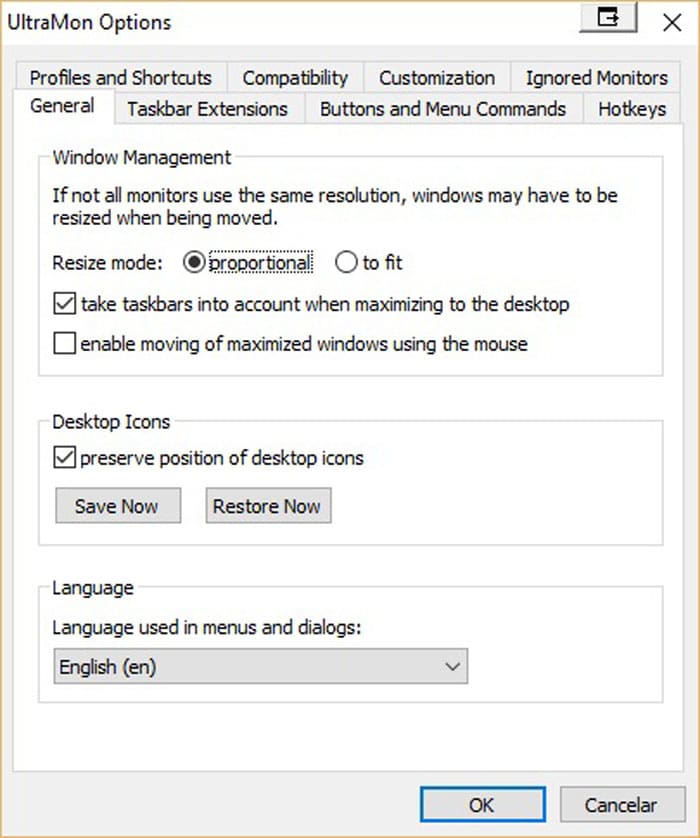Toggle preserve position of desktop icons

tap(65, 457)
